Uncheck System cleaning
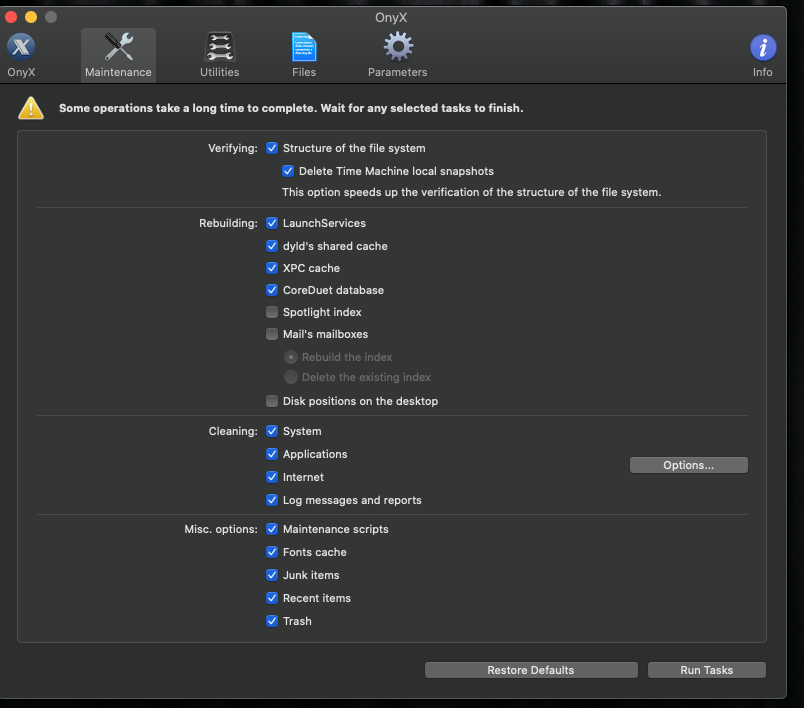The height and width of the screenshot is (708, 804). click(x=272, y=431)
